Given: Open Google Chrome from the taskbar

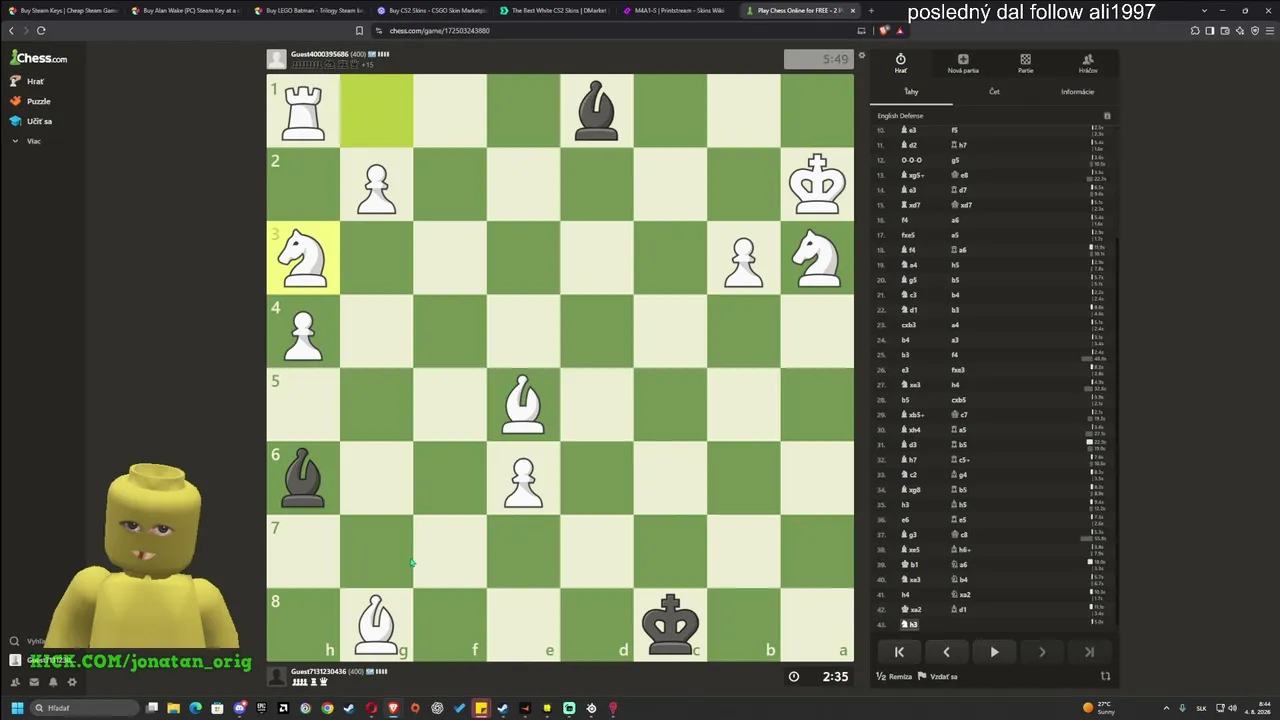Looking at the screenshot, I should 327,708.
